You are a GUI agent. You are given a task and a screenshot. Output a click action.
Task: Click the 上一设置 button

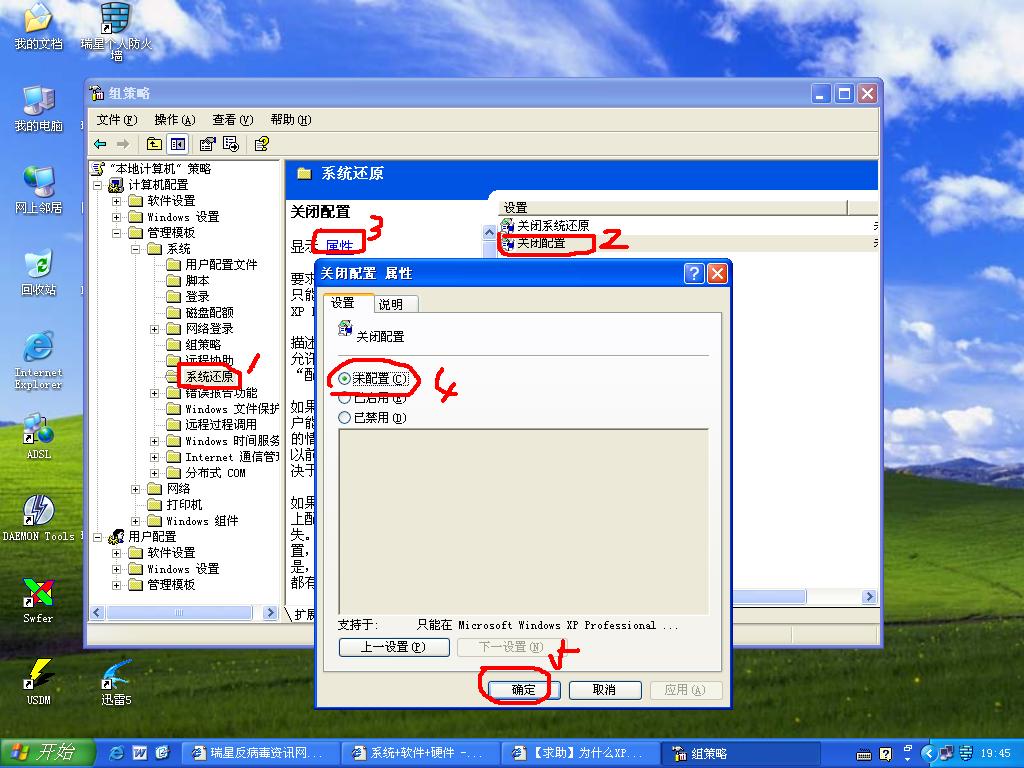pos(394,647)
